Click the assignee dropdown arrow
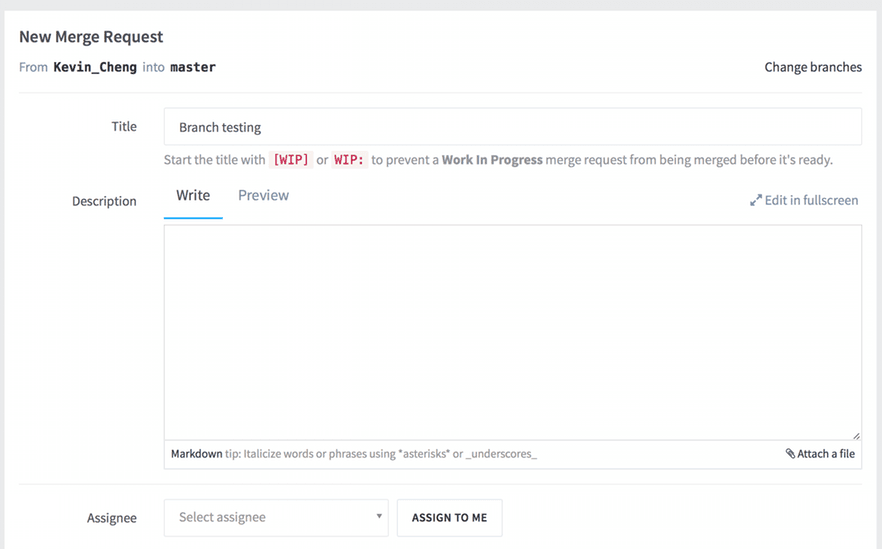Image resolution: width=882 pixels, height=549 pixels. (379, 517)
